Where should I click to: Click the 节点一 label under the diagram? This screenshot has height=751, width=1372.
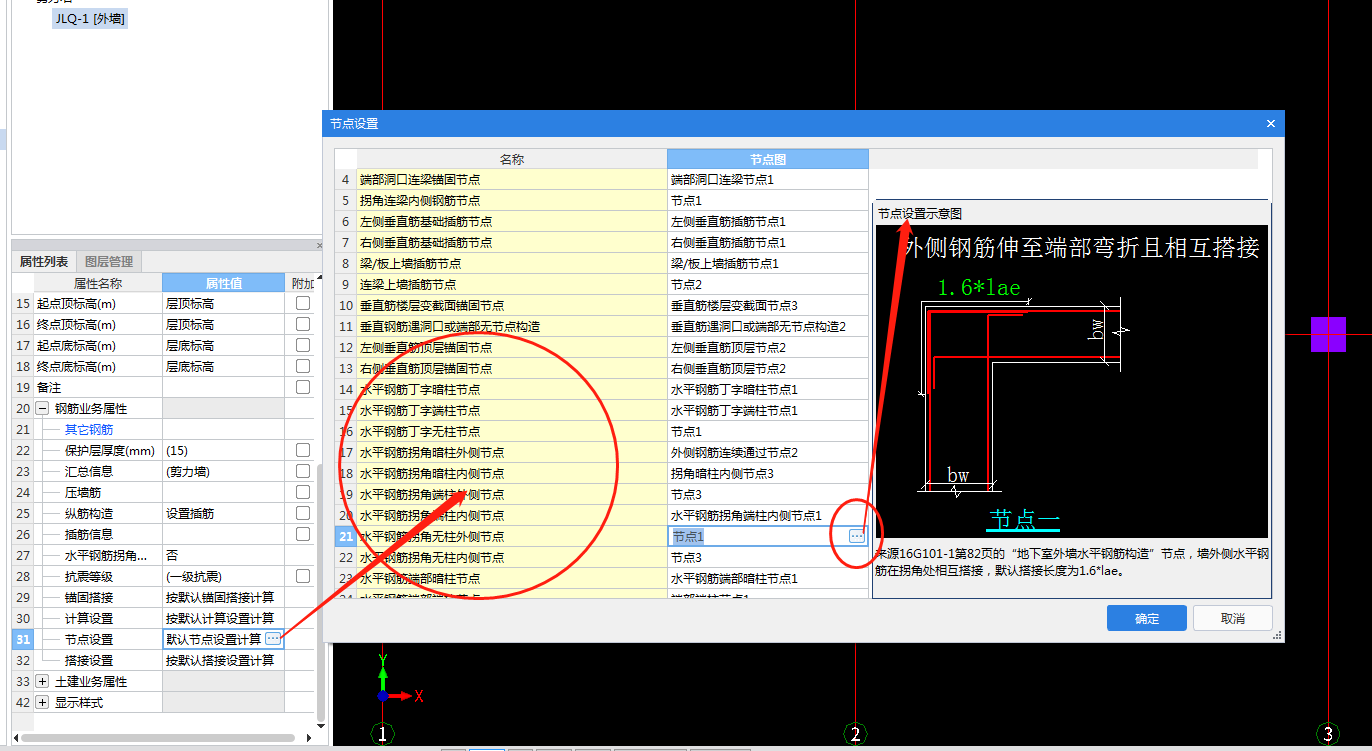pyautogui.click(x=1023, y=520)
